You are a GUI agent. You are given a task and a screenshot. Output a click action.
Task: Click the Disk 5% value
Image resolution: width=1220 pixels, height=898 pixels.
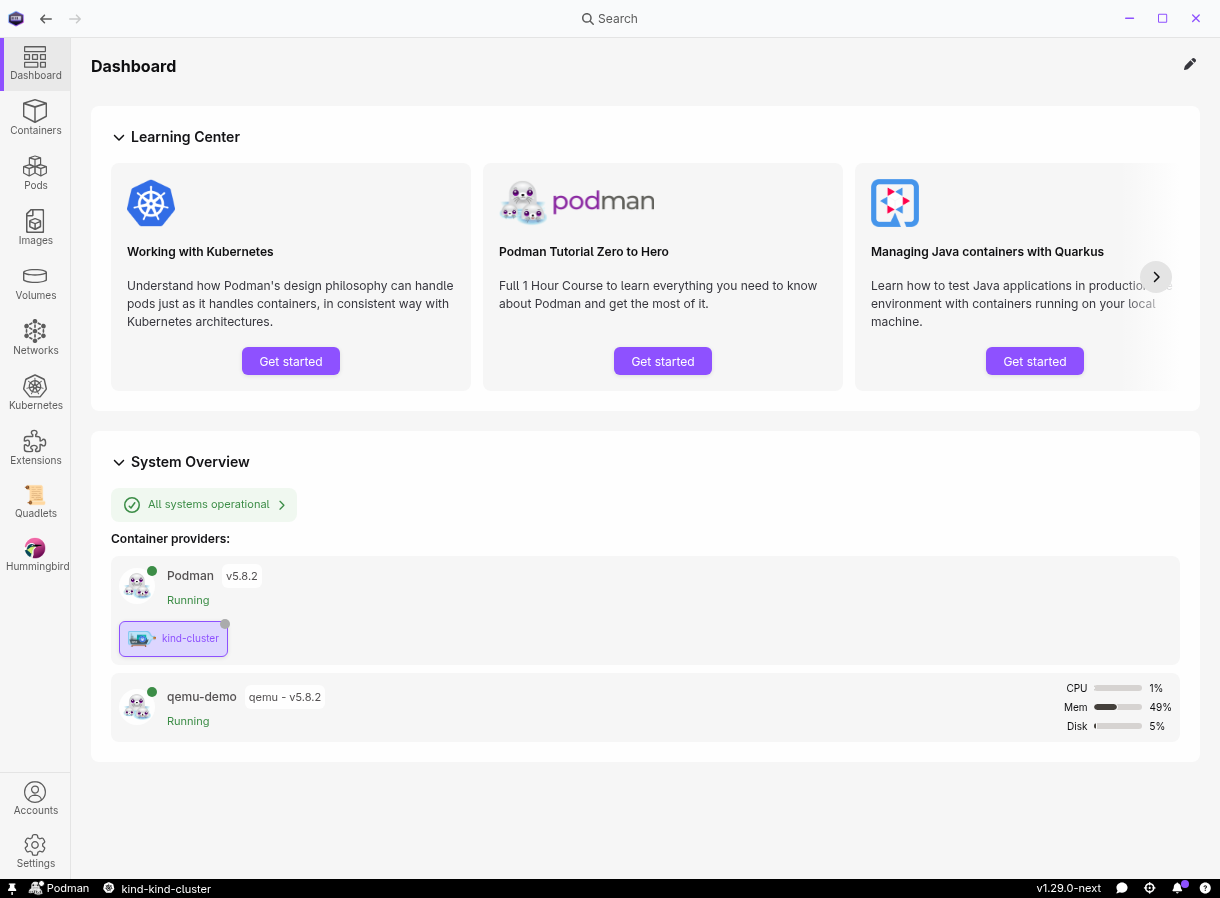click(x=1157, y=726)
